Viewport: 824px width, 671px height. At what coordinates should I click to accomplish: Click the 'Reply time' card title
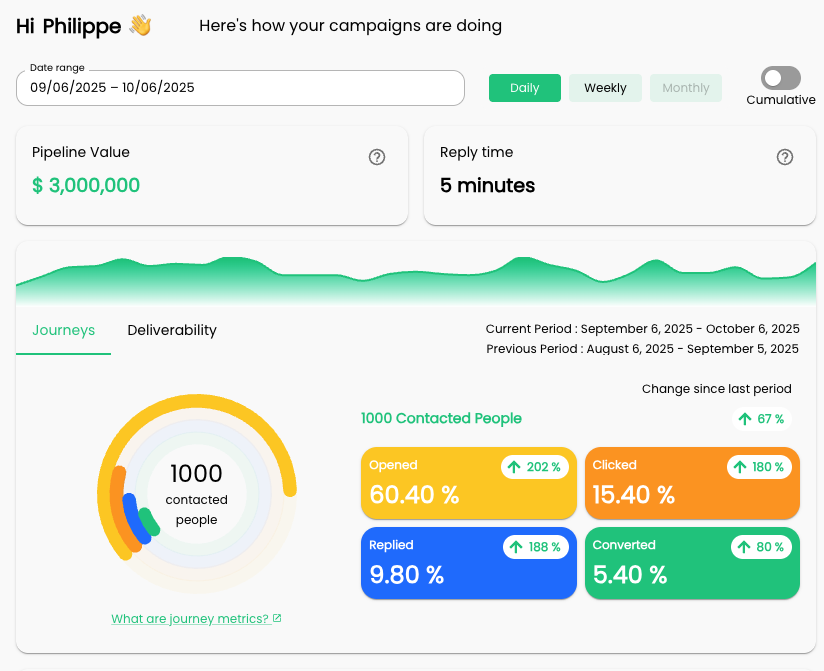click(x=476, y=152)
